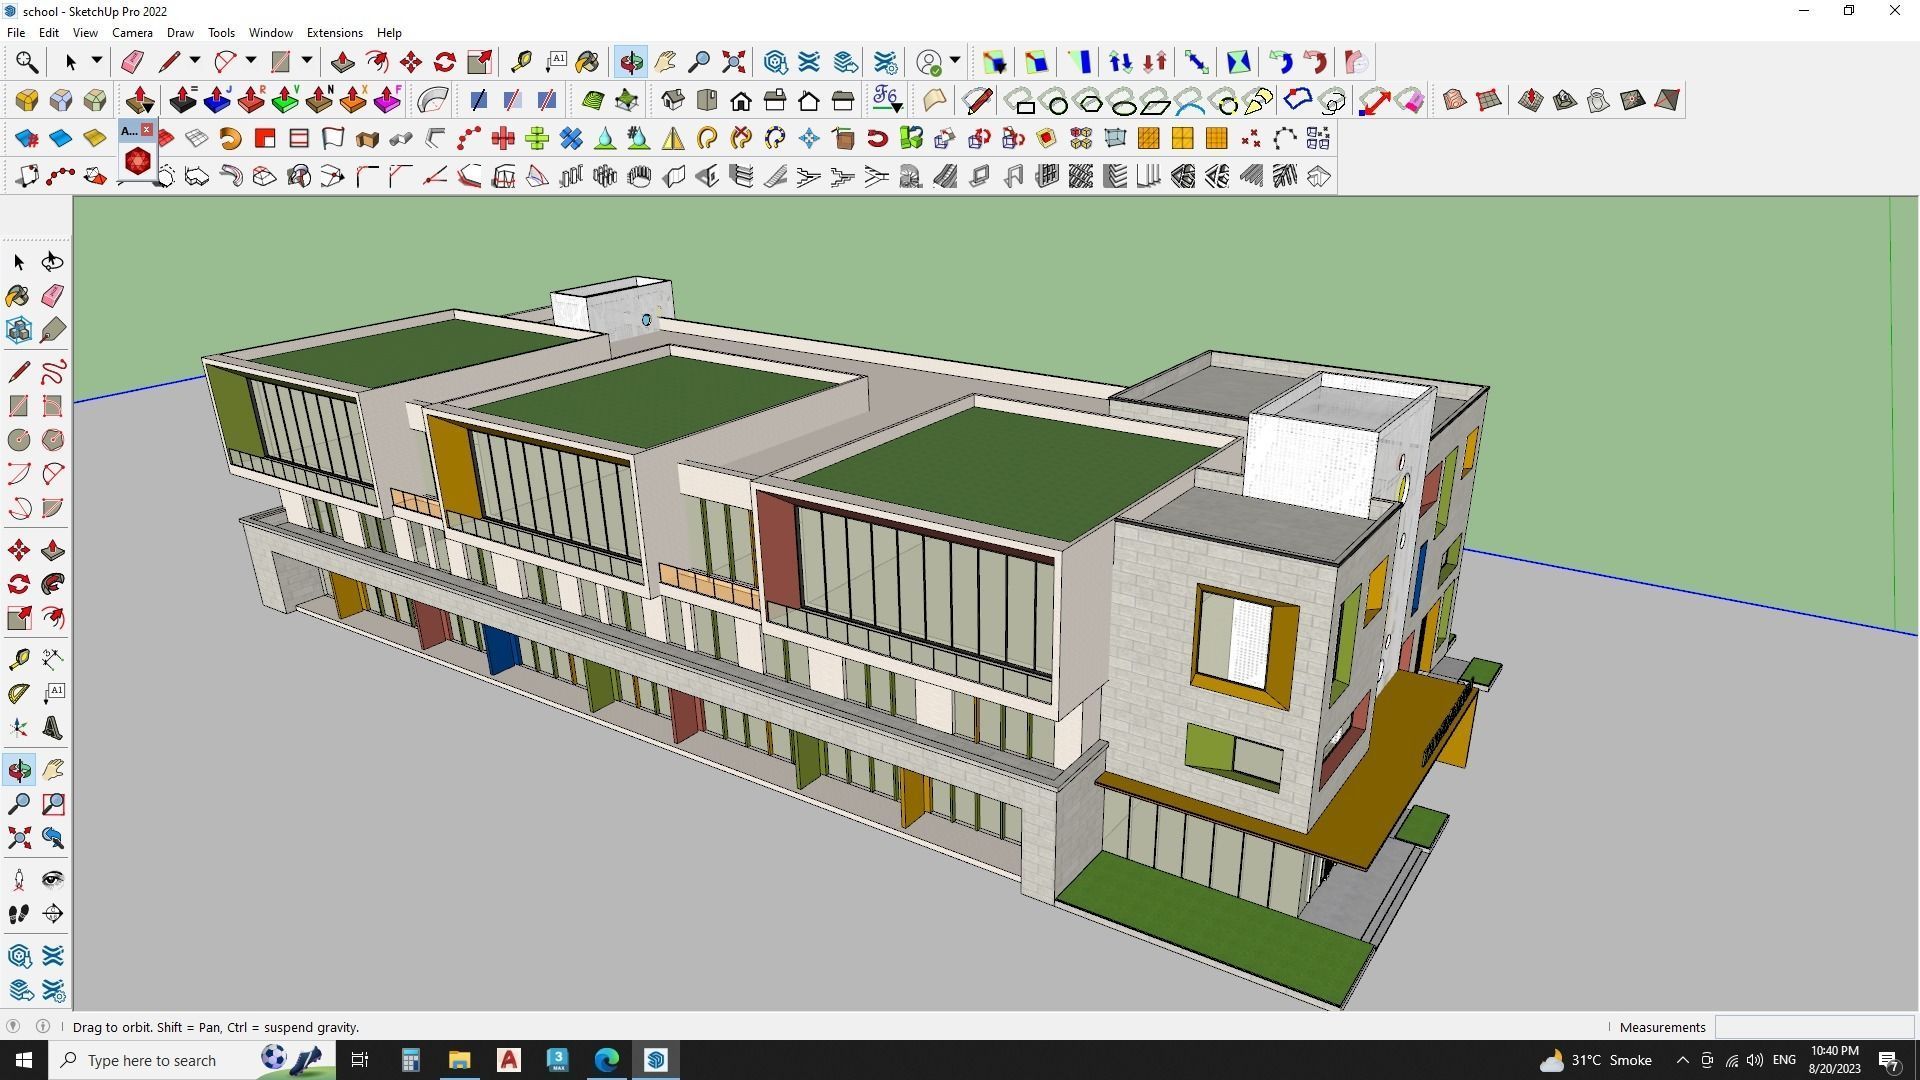The width and height of the screenshot is (1920, 1080).
Task: Select the Follow Me tool in top toolbar
Action: coord(377,62)
